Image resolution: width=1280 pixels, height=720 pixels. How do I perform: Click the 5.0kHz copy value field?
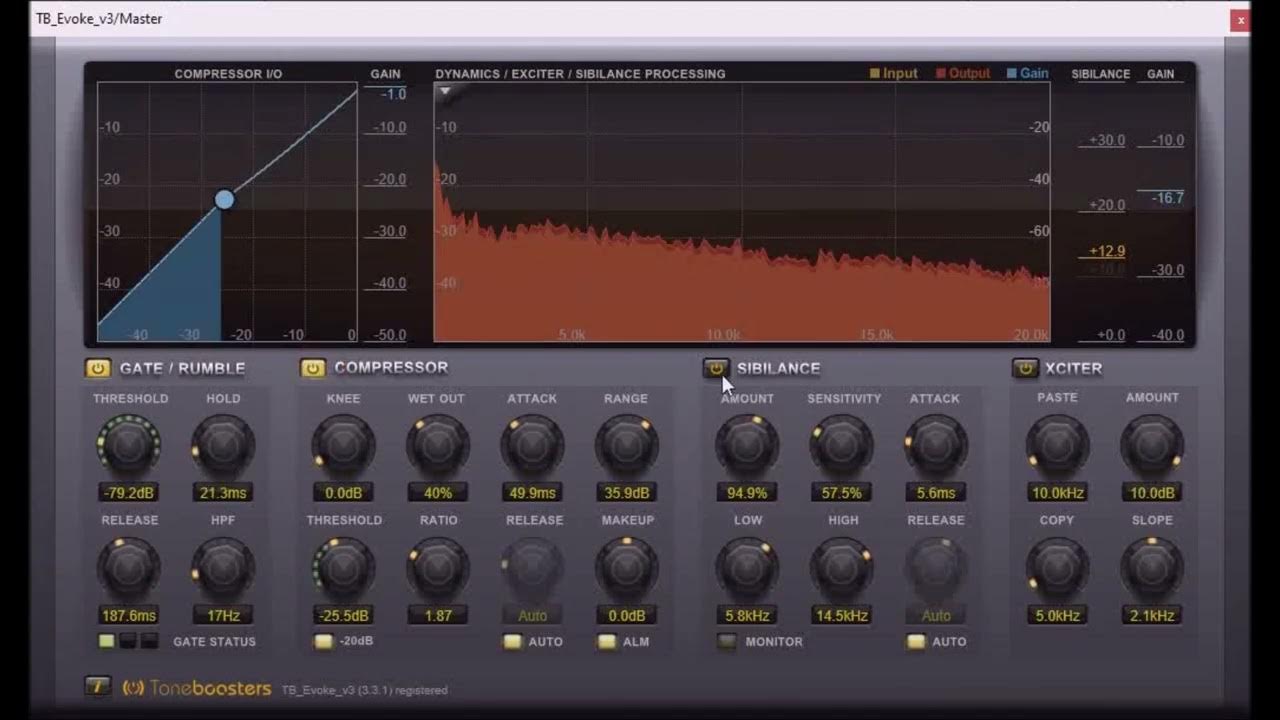[x=1057, y=616]
